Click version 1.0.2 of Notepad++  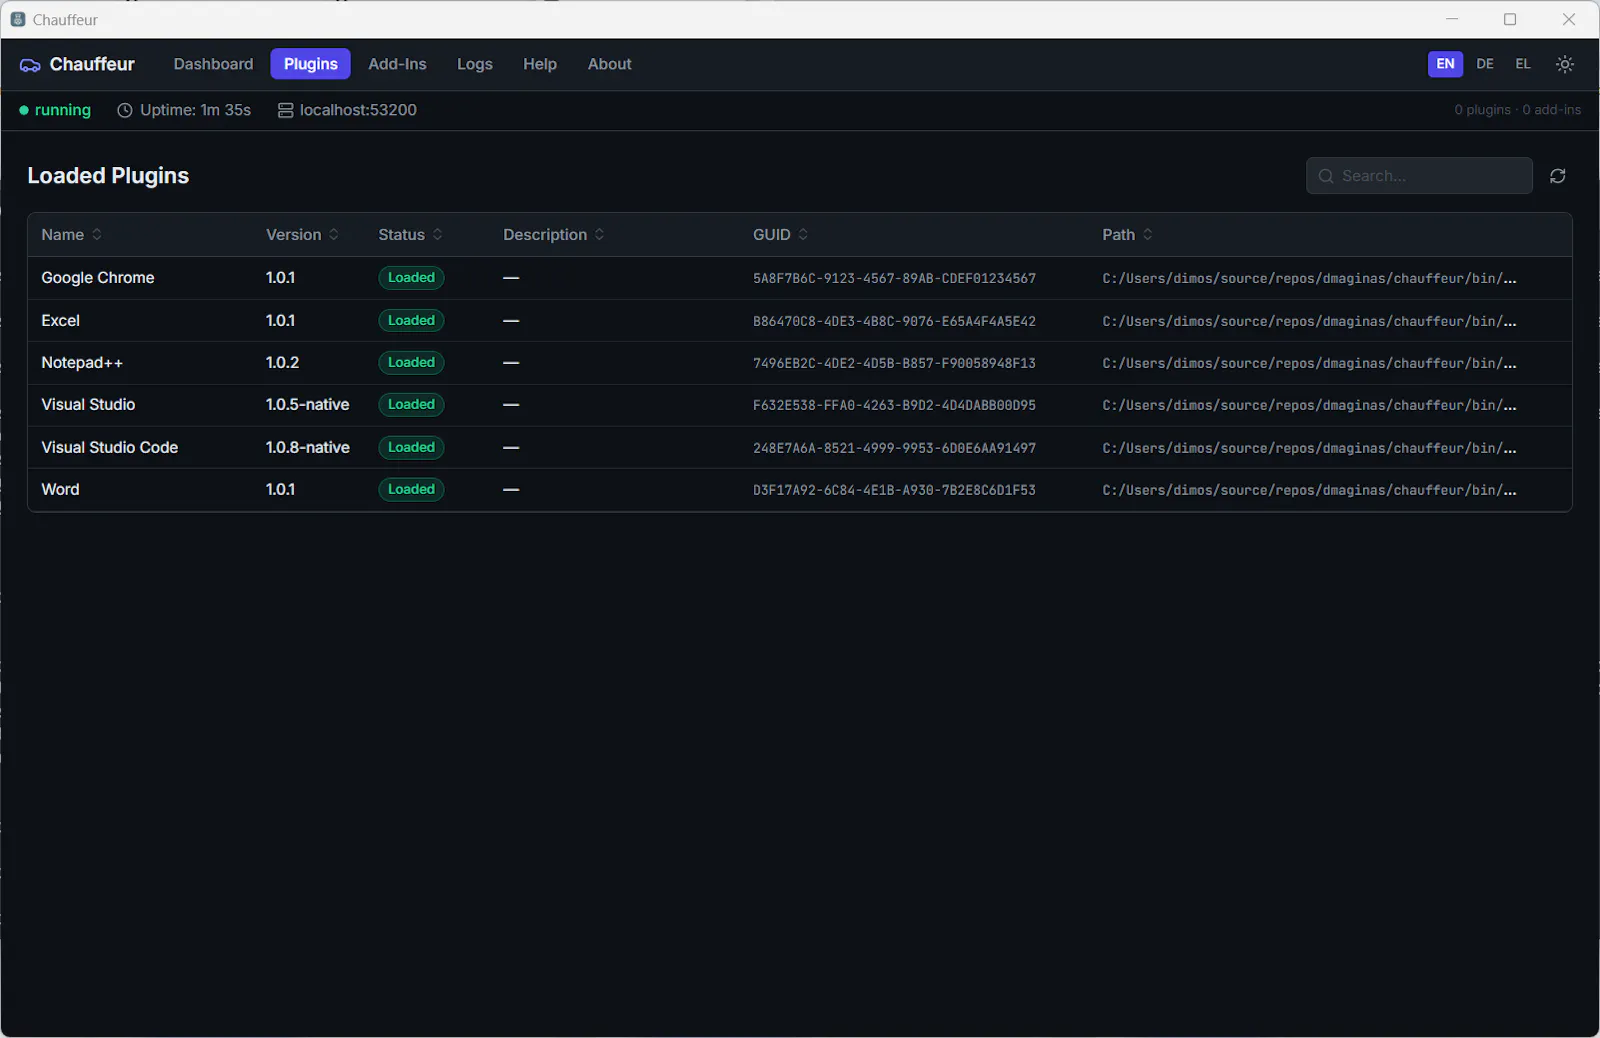point(282,363)
